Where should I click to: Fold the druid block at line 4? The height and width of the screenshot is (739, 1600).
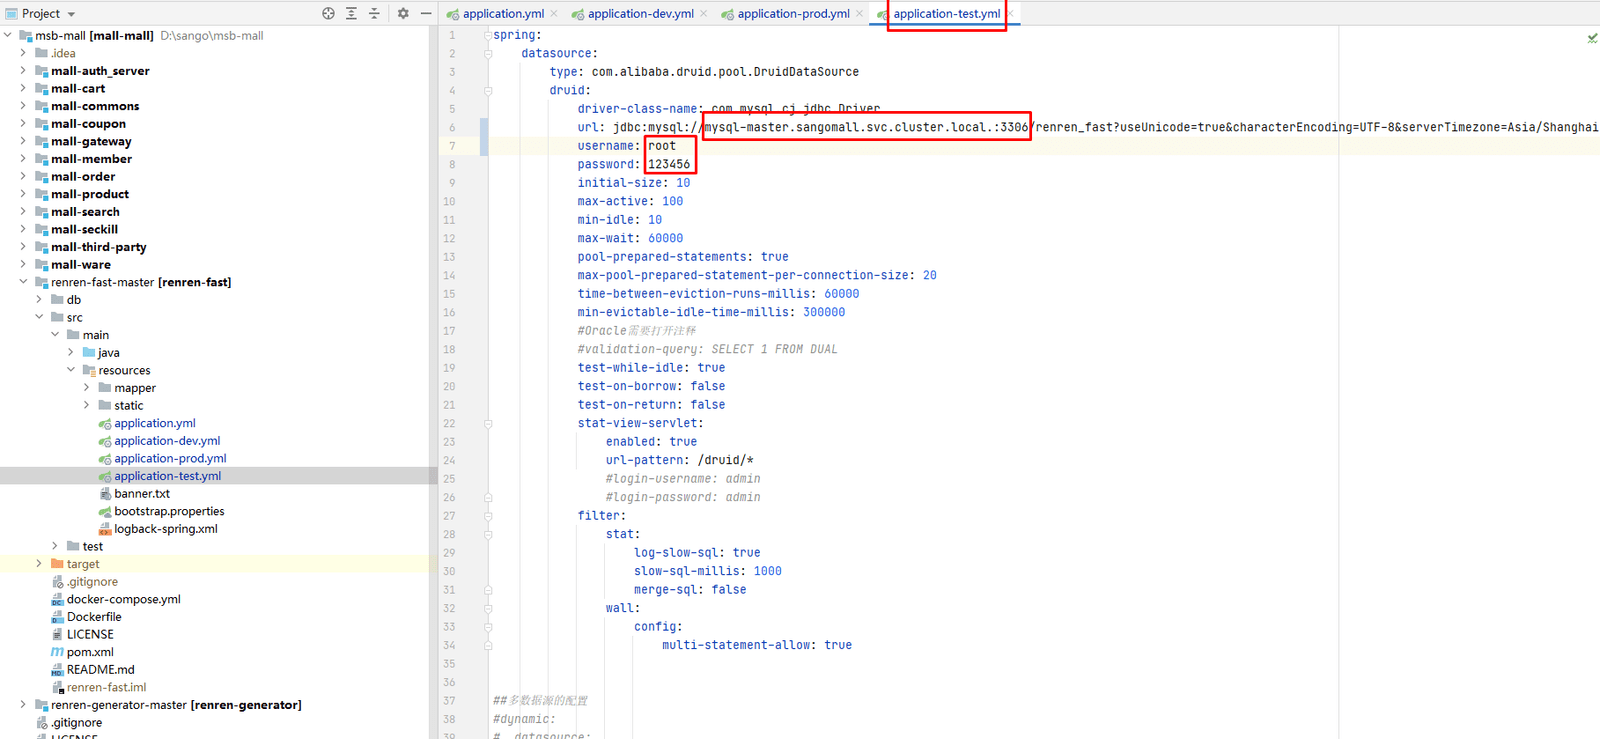pos(488,90)
